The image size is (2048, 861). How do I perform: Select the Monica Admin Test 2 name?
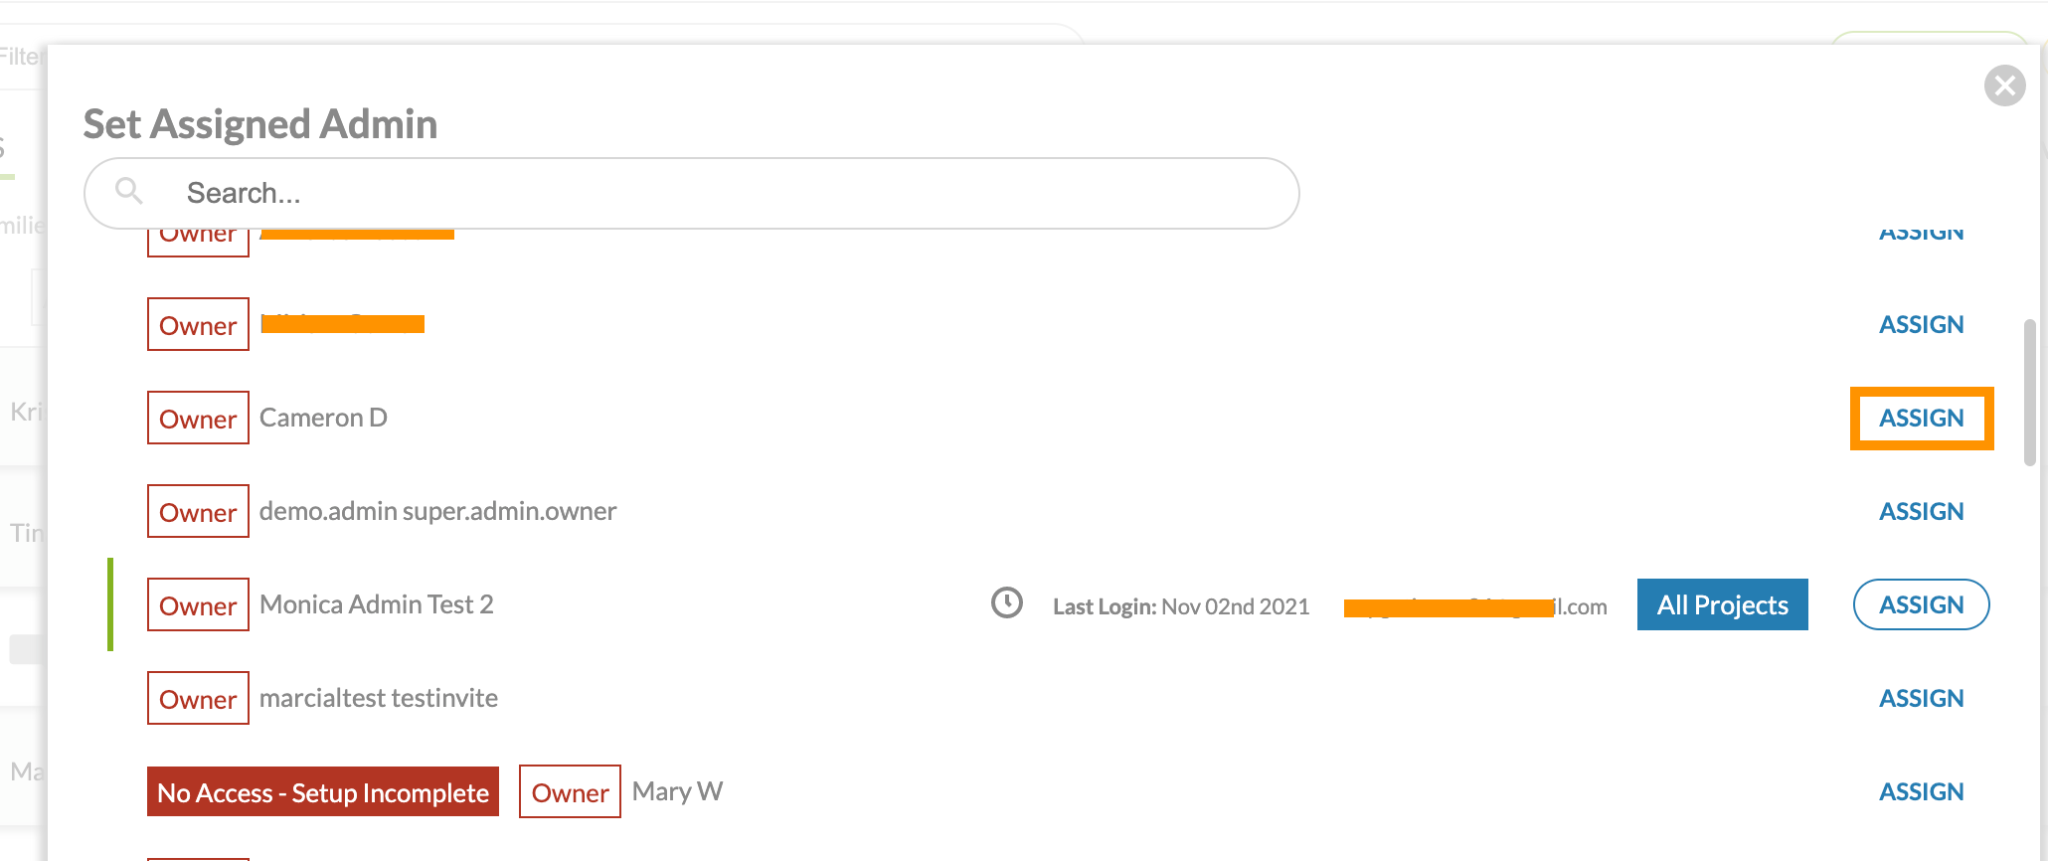coord(376,605)
